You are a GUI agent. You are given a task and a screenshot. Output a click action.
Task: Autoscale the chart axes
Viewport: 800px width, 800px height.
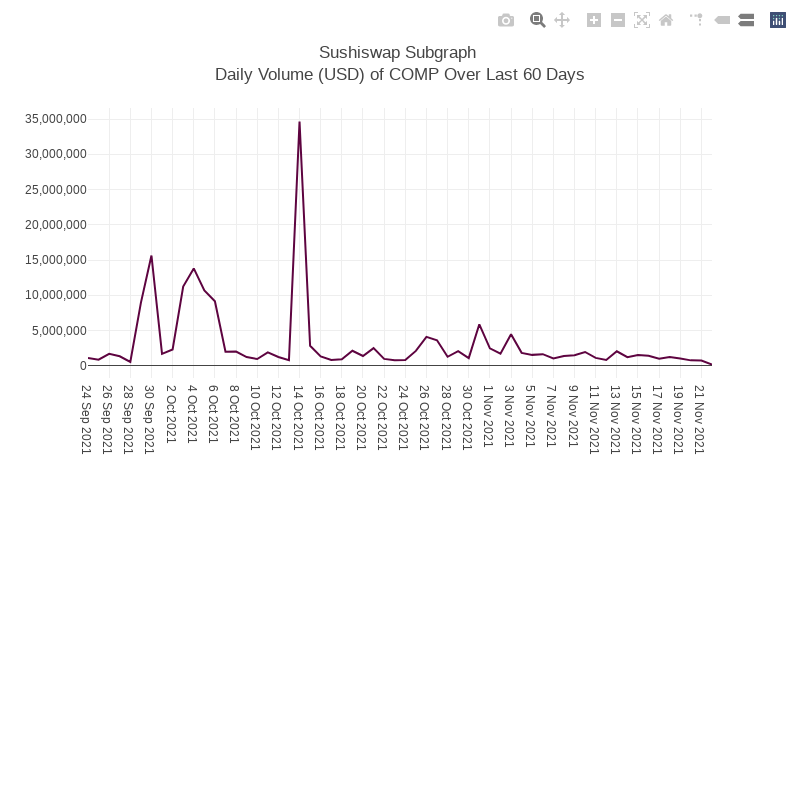pyautogui.click(x=642, y=20)
